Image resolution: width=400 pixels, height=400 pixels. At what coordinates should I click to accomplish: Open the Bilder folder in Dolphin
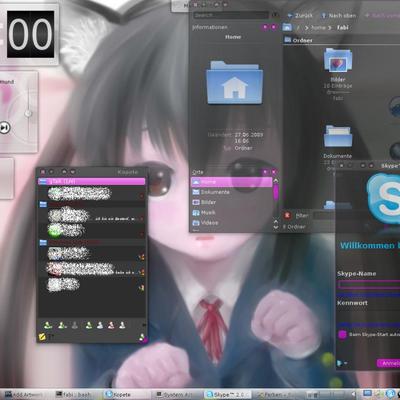(338, 60)
